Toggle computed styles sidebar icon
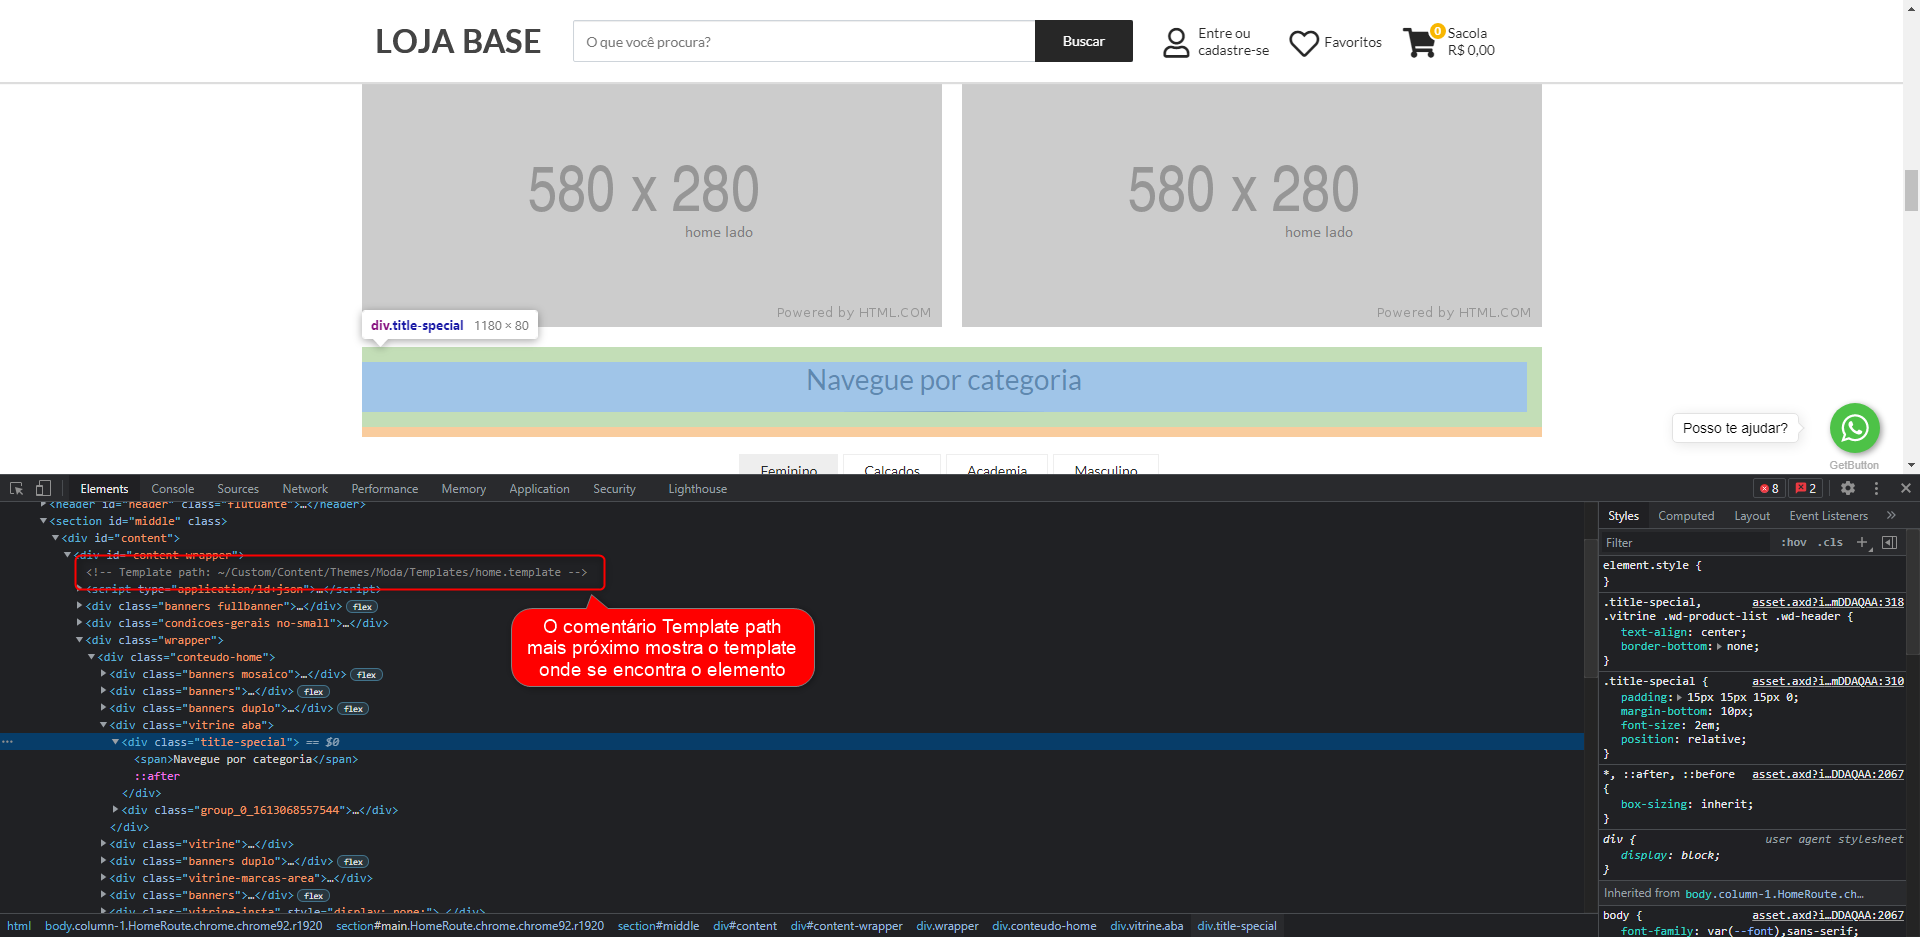The image size is (1920, 937). click(1889, 542)
